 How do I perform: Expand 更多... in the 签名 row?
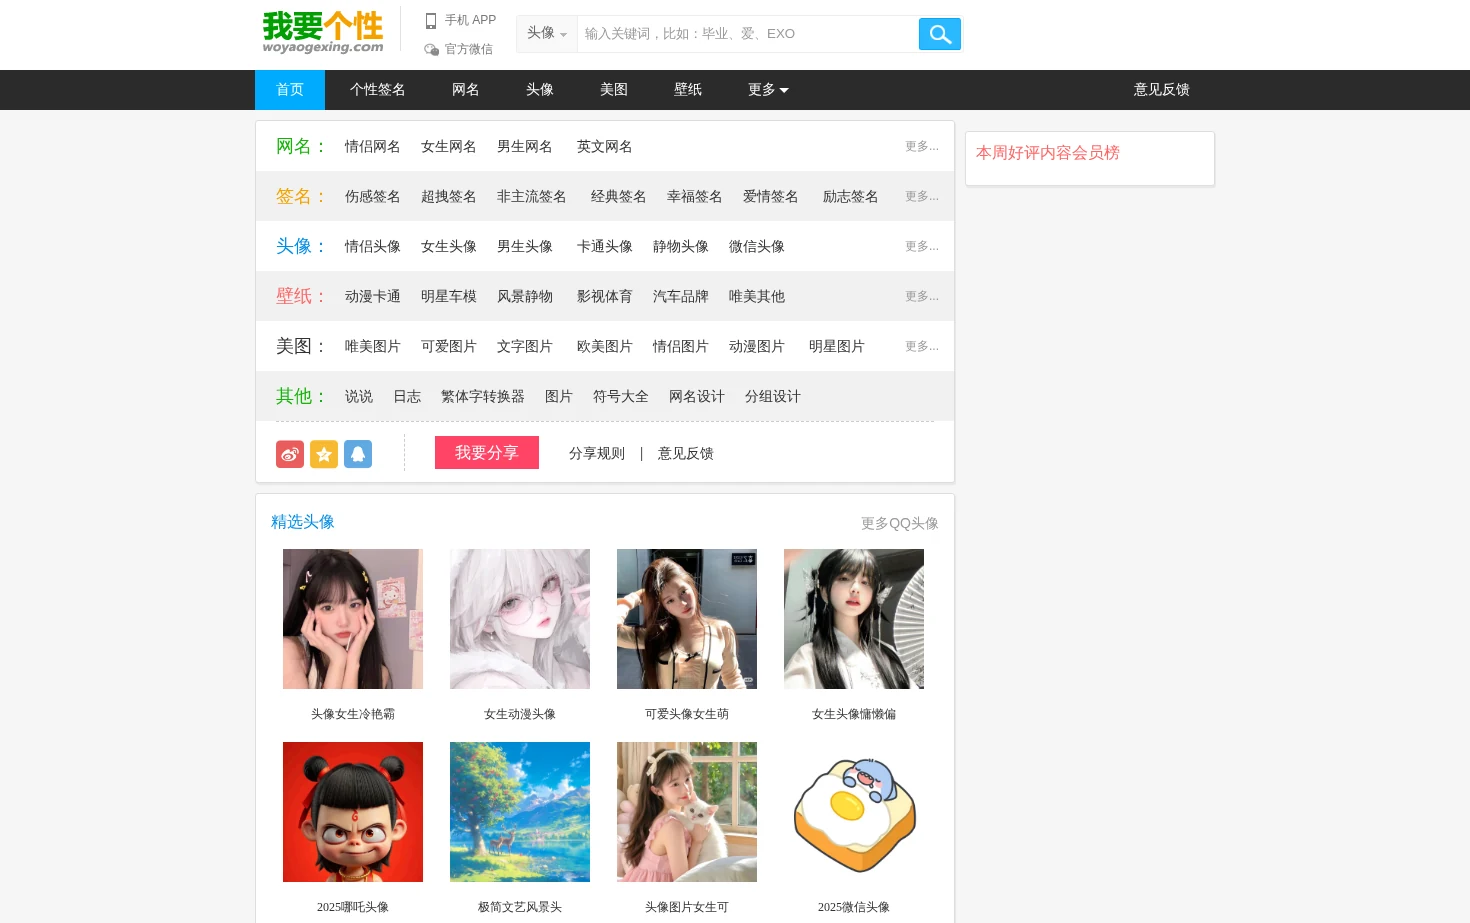click(x=921, y=196)
